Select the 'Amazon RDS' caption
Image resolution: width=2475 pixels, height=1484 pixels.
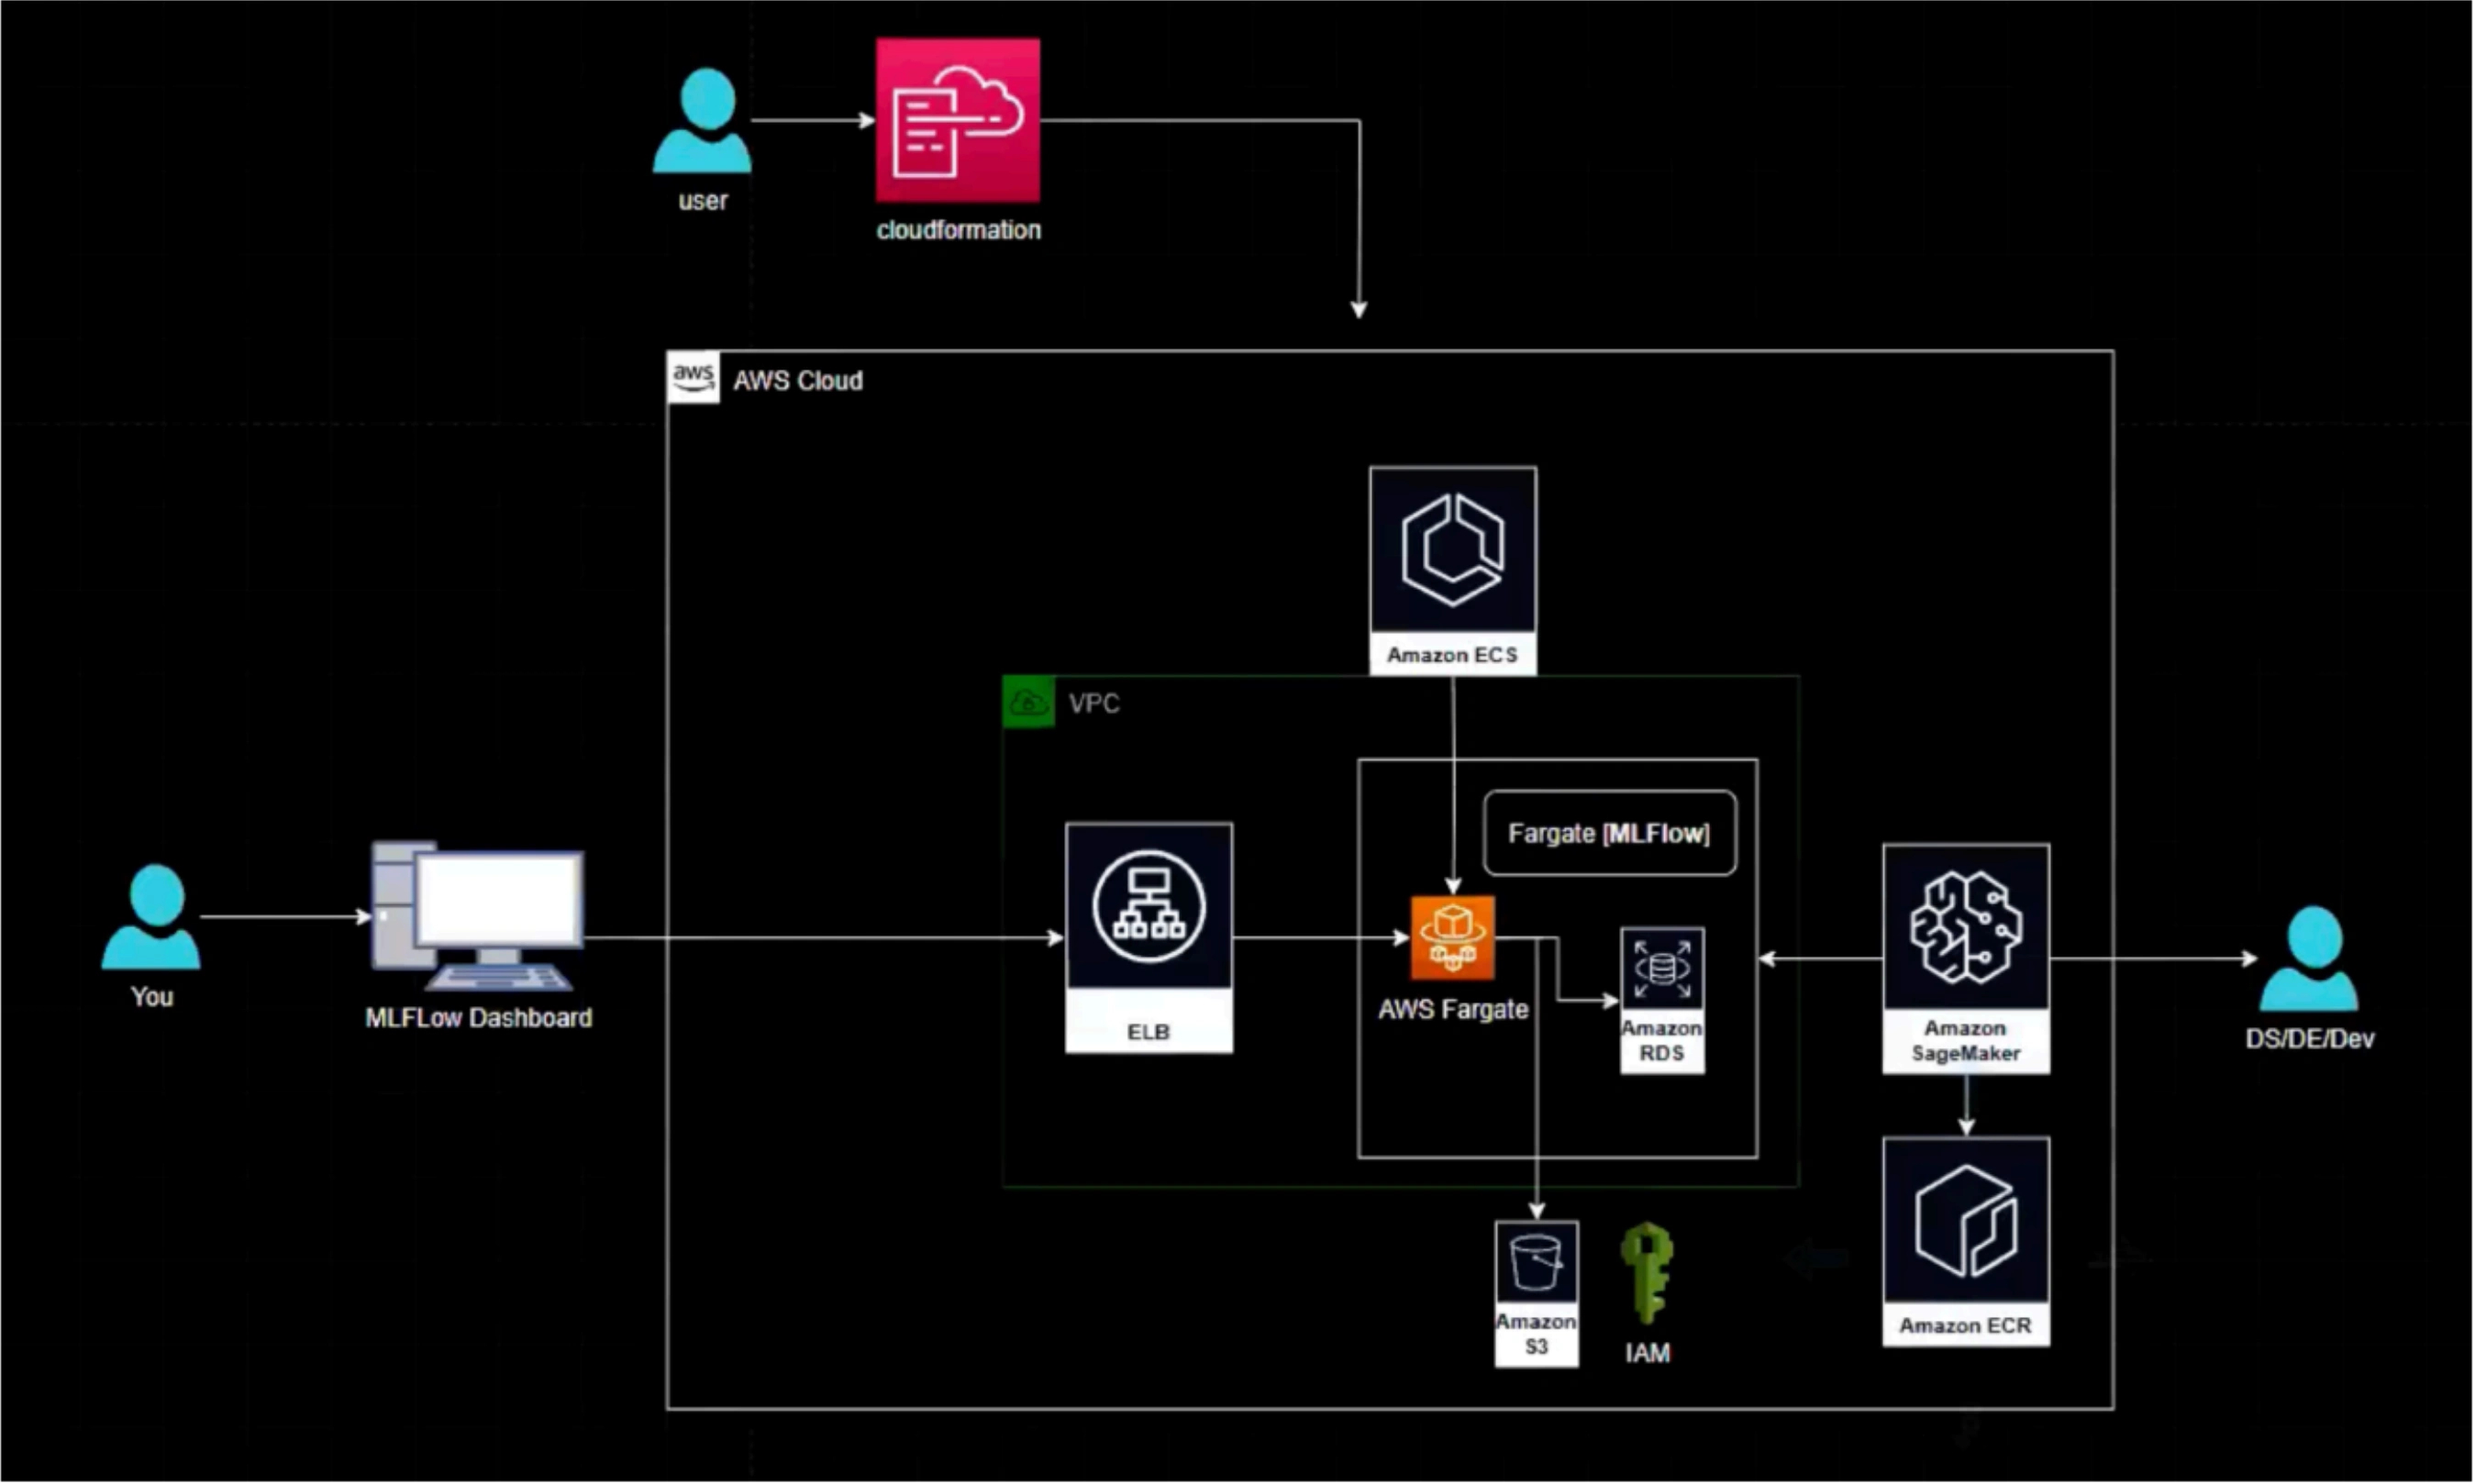click(x=1661, y=1040)
